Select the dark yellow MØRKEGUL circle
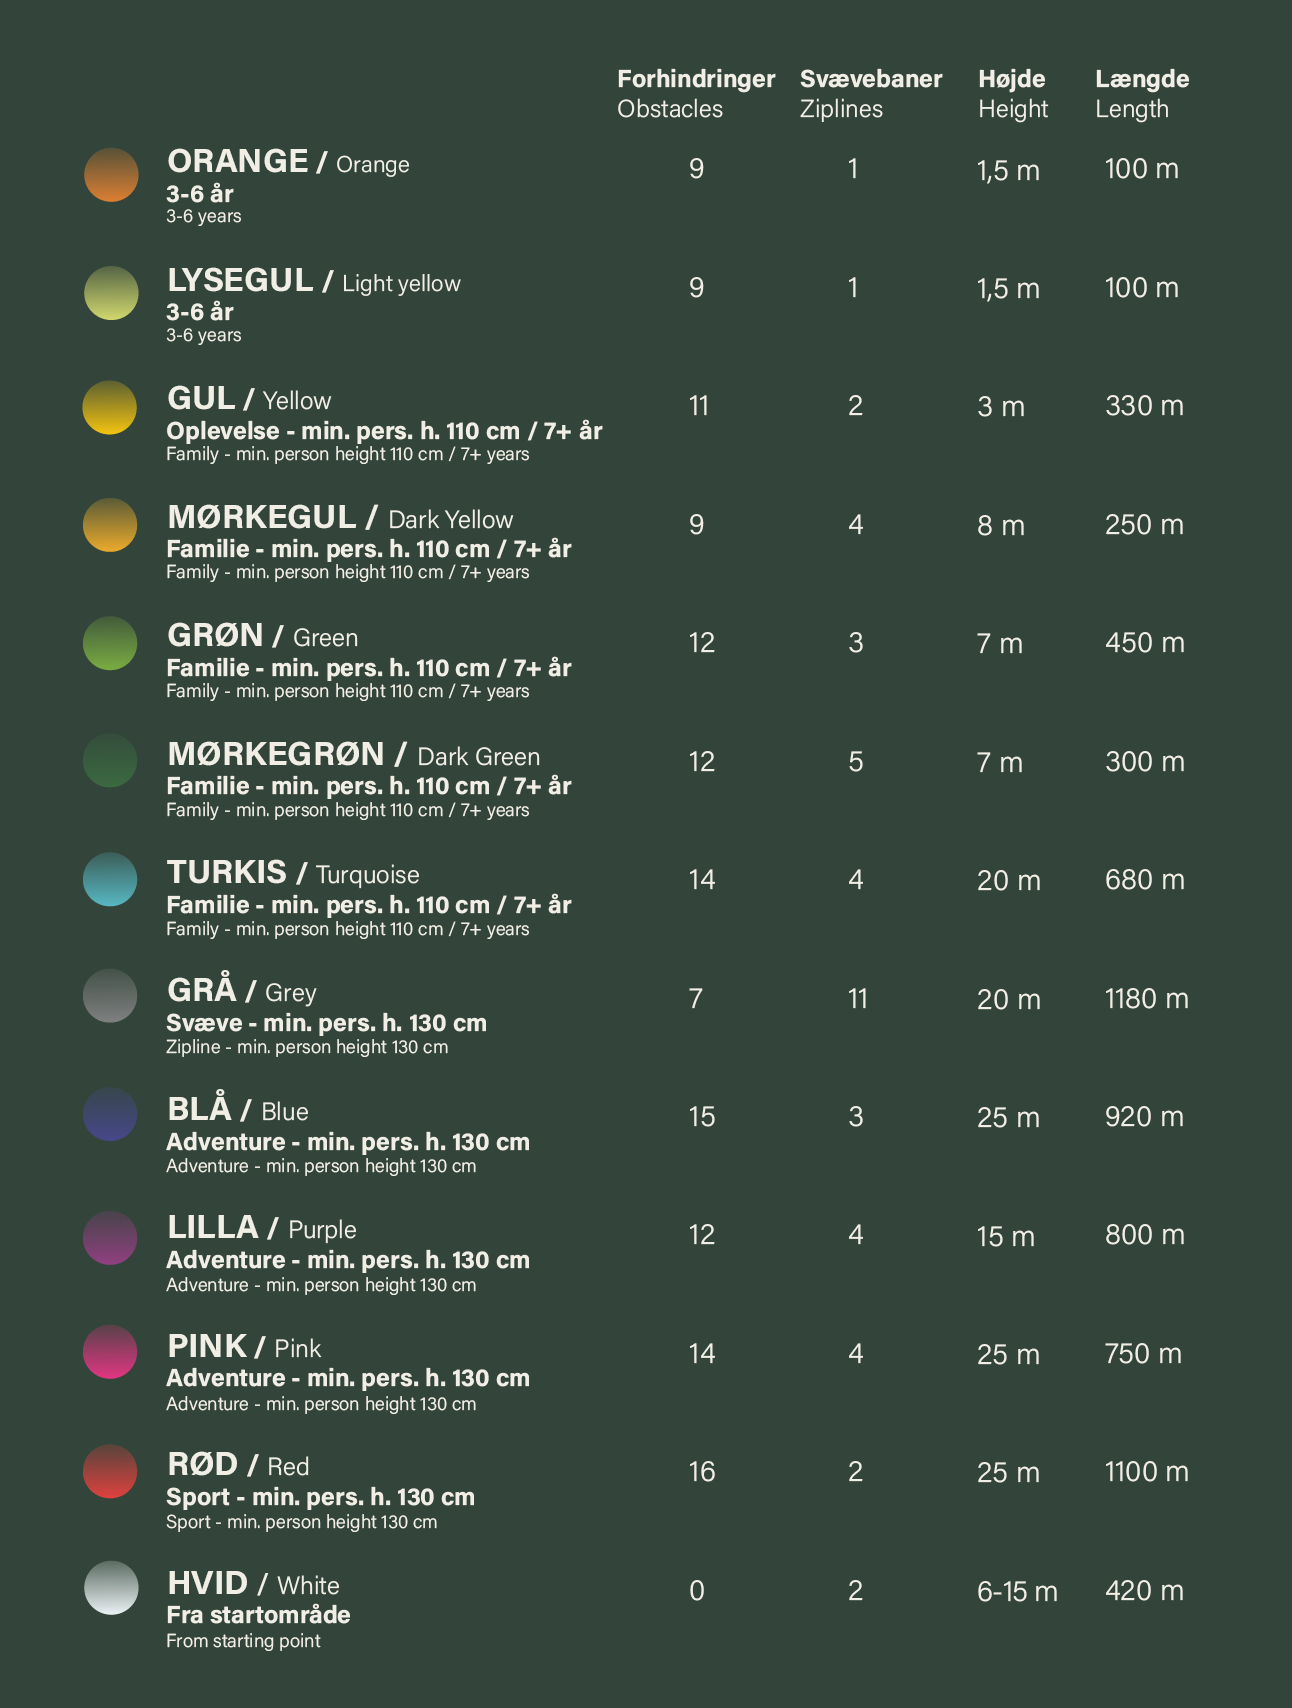1292x1708 pixels. click(x=110, y=525)
